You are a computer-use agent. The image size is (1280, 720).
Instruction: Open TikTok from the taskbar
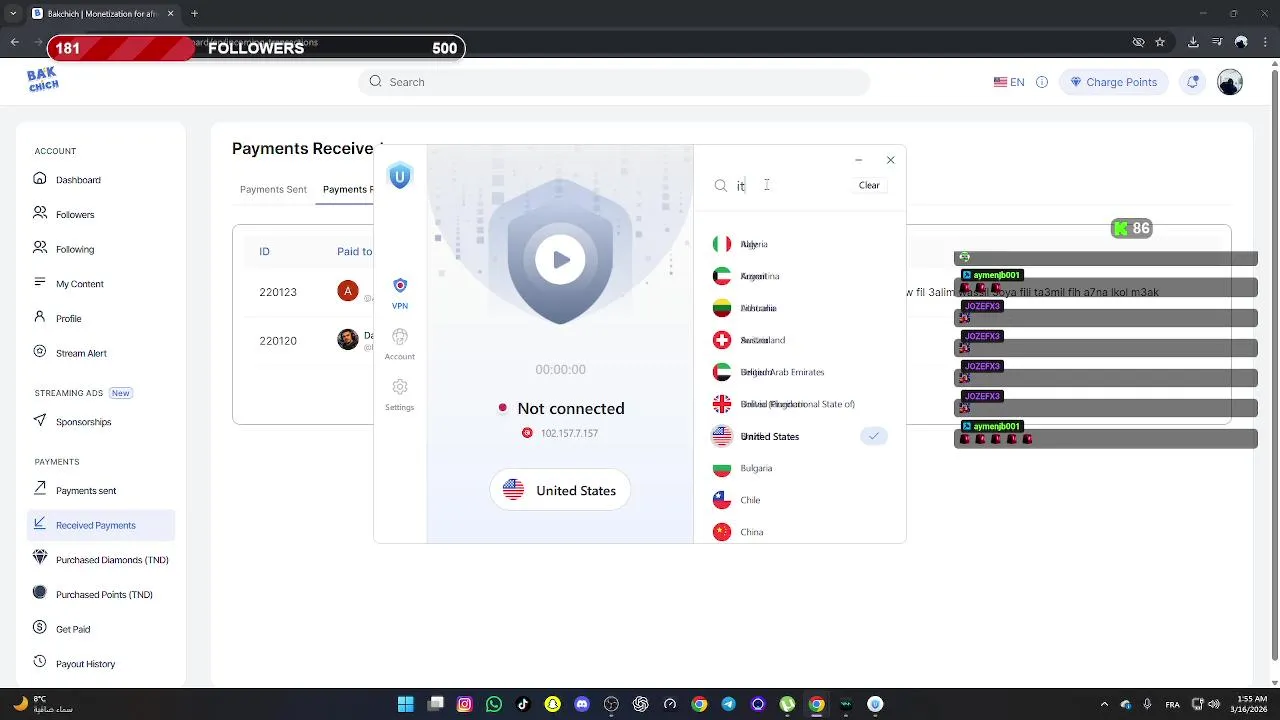pyautogui.click(x=523, y=704)
